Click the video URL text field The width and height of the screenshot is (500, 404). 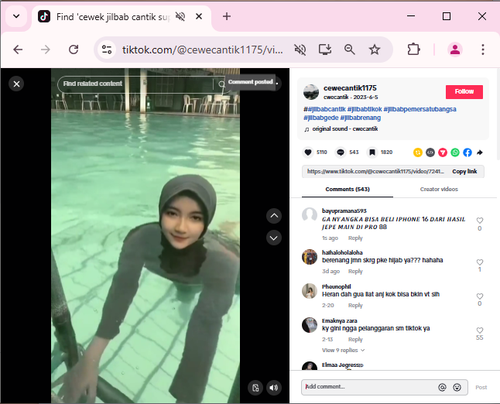tap(375, 171)
